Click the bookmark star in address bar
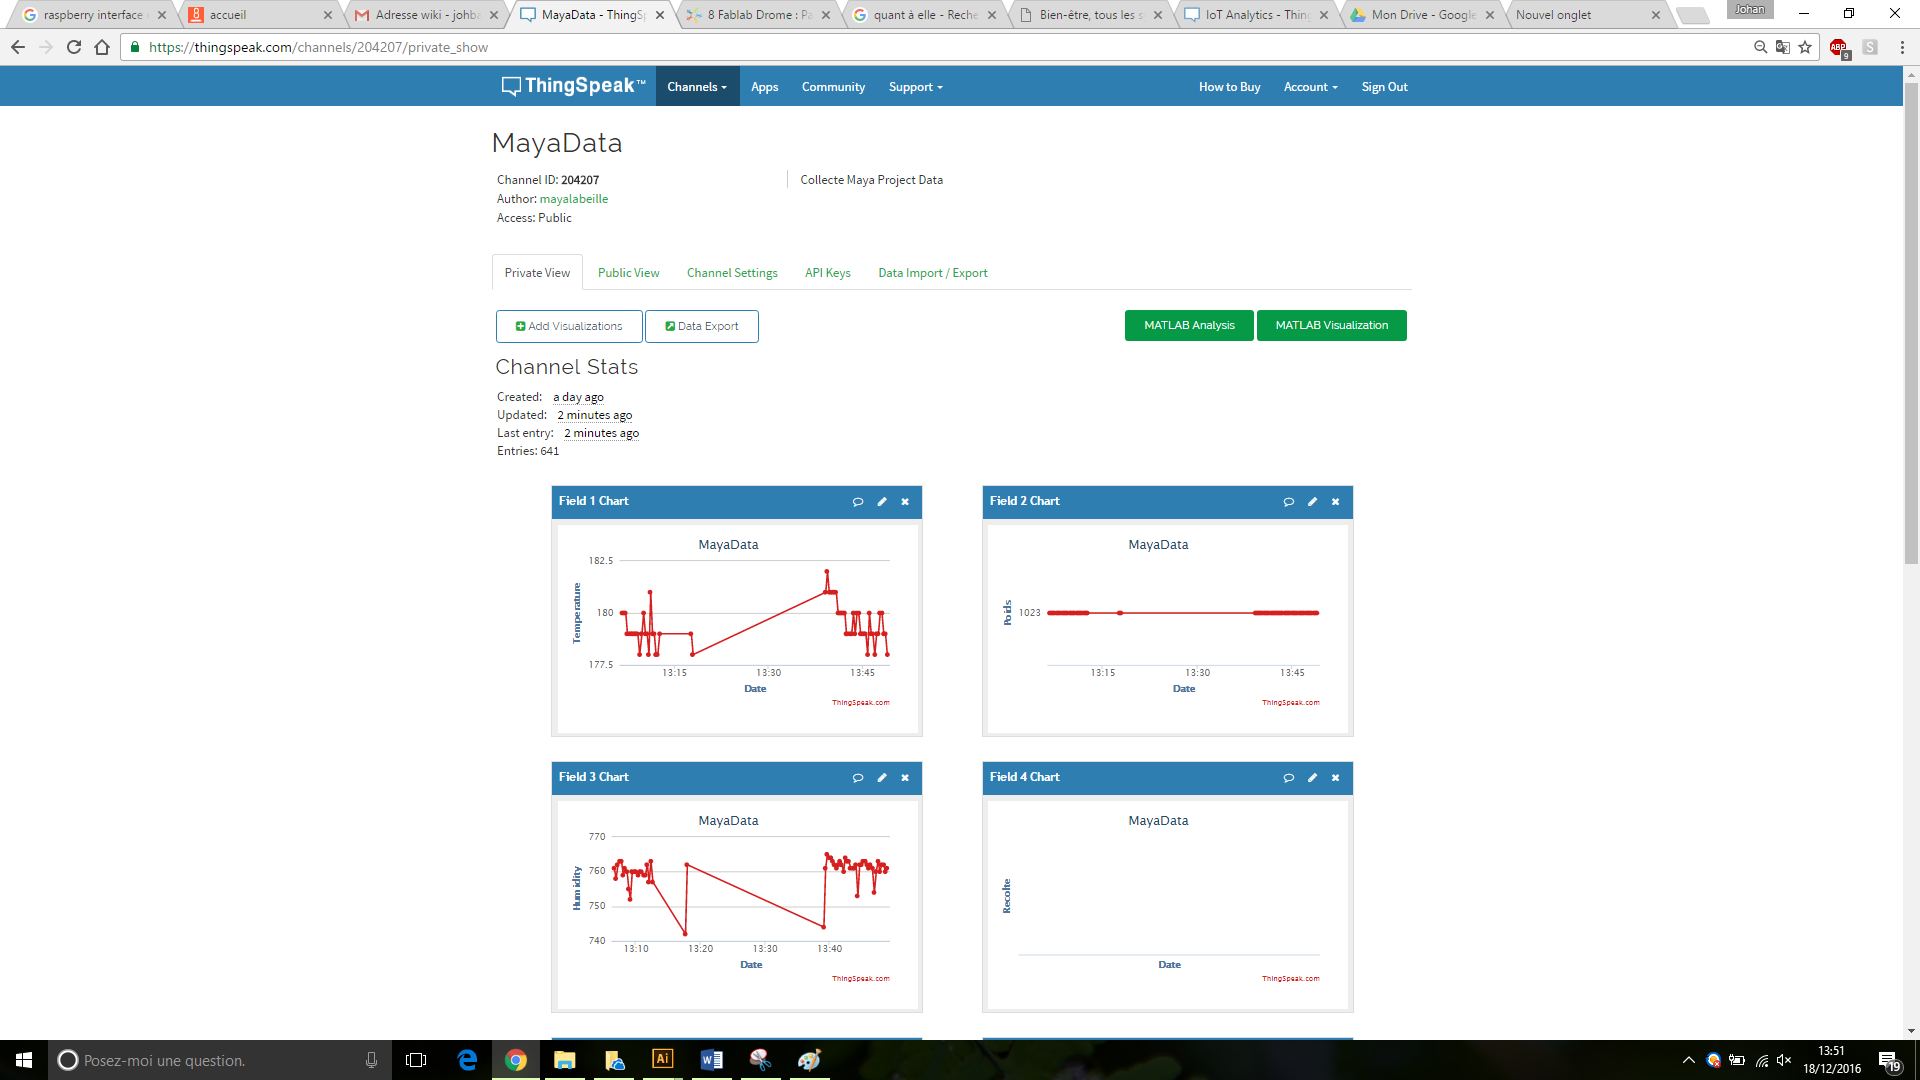 (1805, 47)
